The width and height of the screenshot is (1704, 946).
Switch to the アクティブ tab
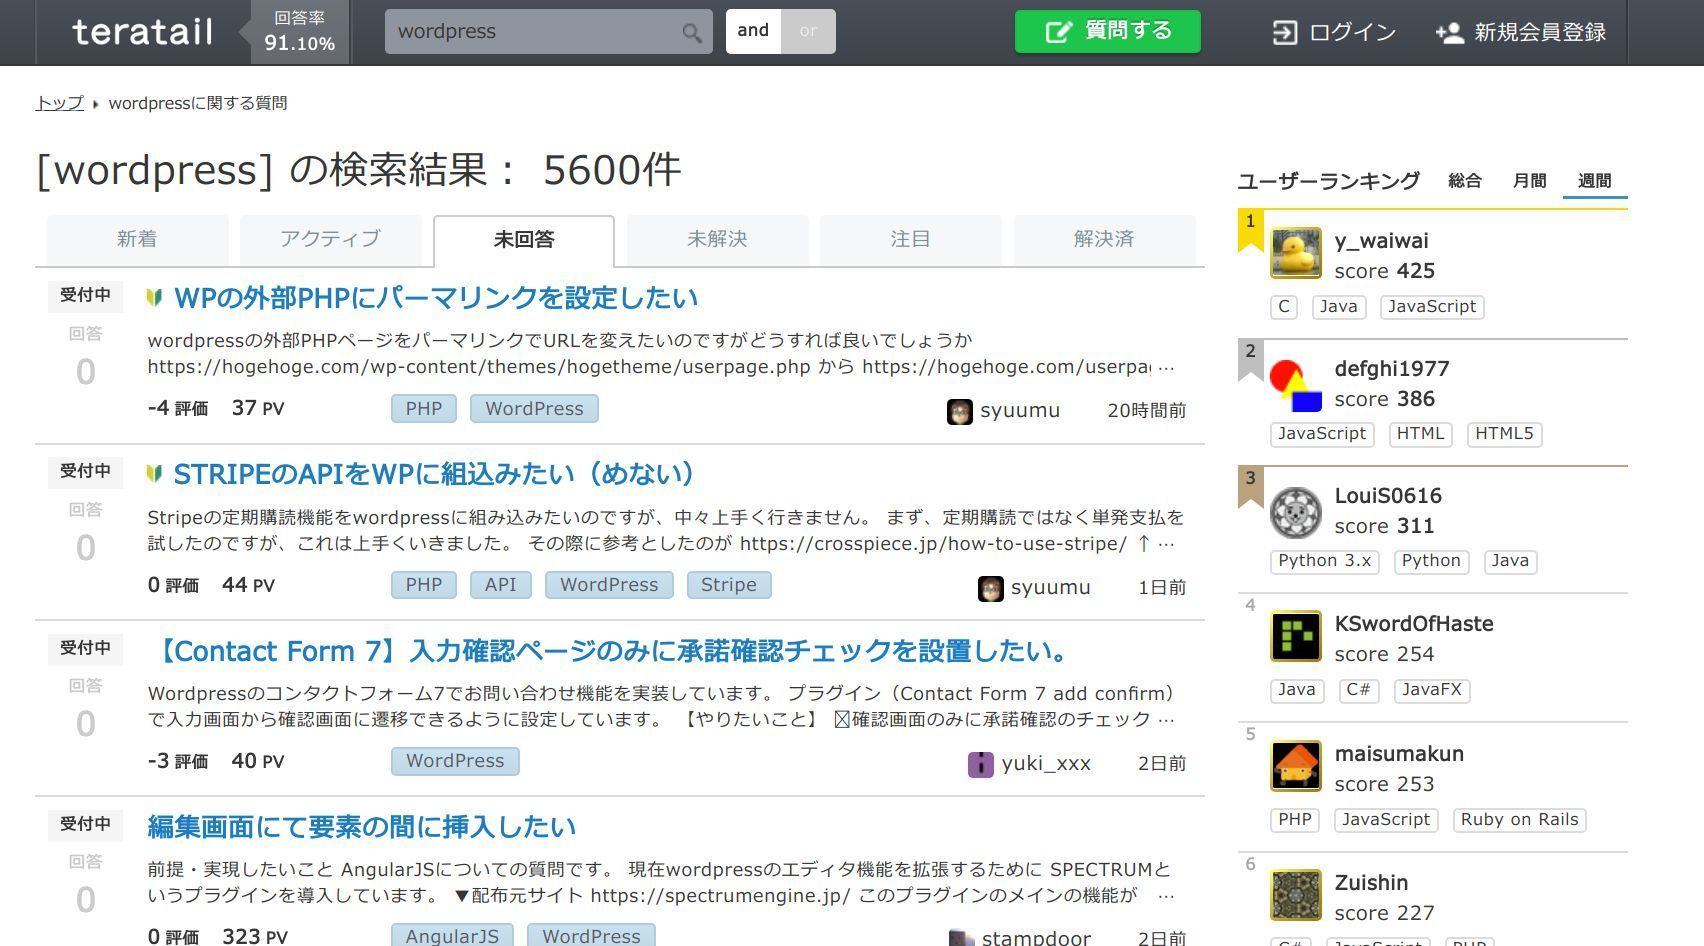[x=330, y=240]
